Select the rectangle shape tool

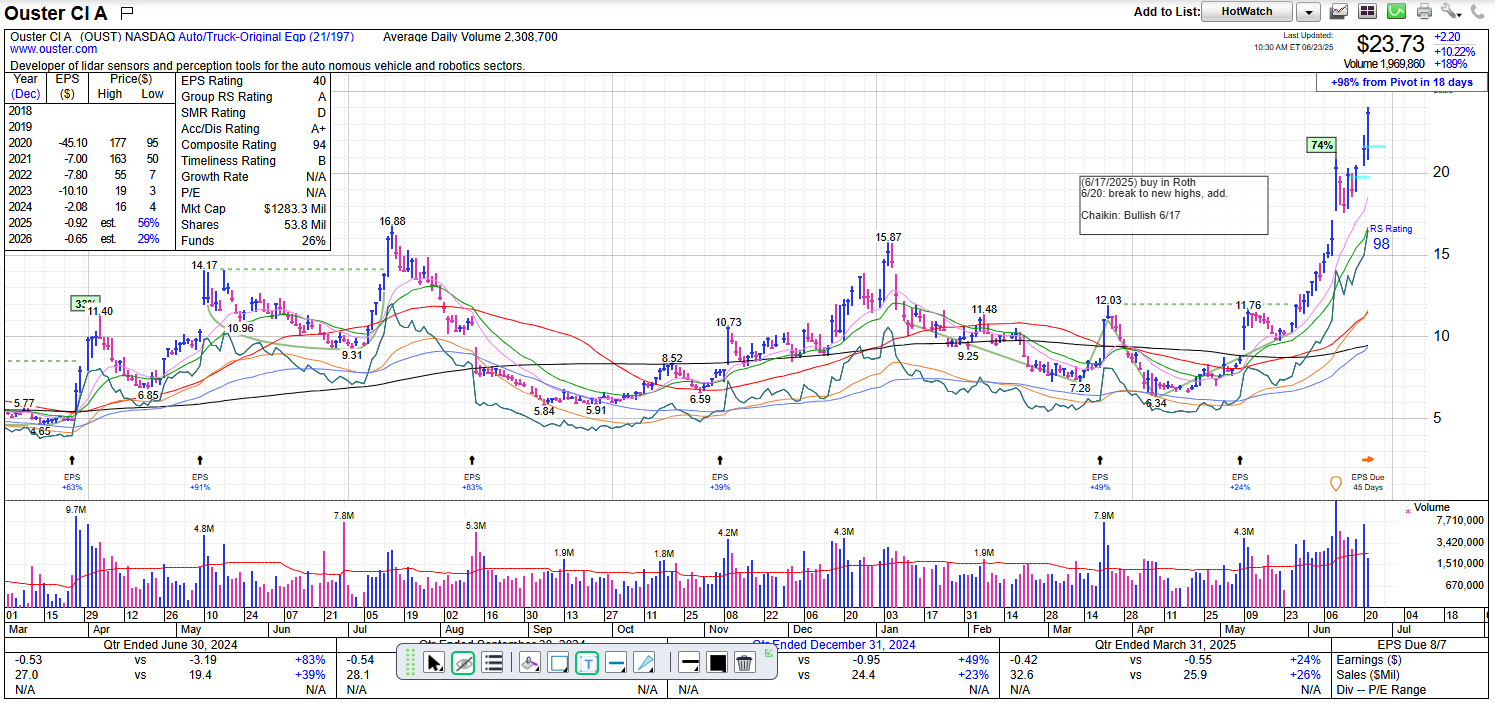coord(558,662)
